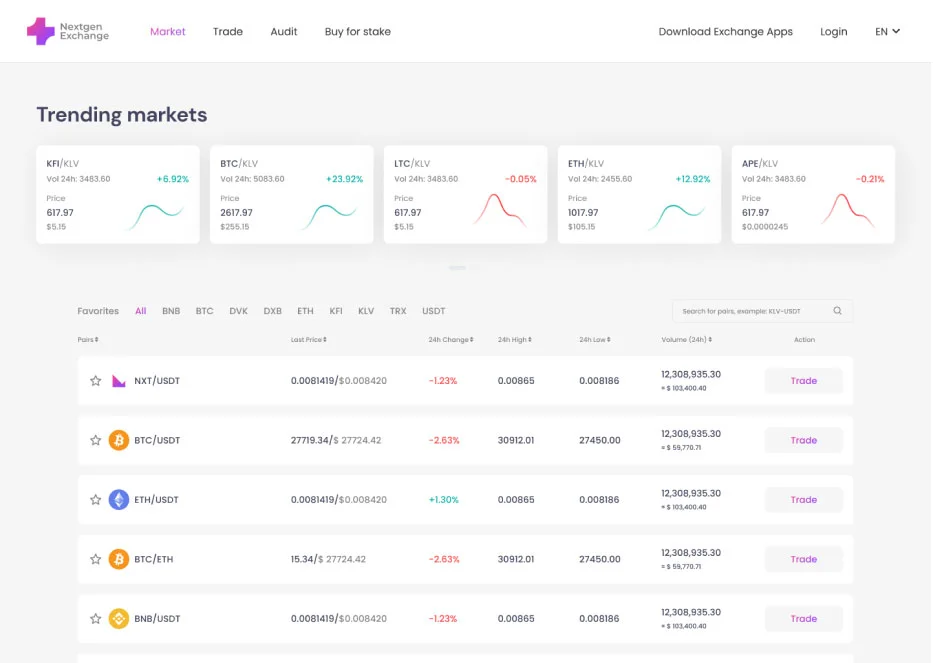This screenshot has height=663, width=933.
Task: Favorite the NXT/USDT pair with star
Action: (x=96, y=381)
